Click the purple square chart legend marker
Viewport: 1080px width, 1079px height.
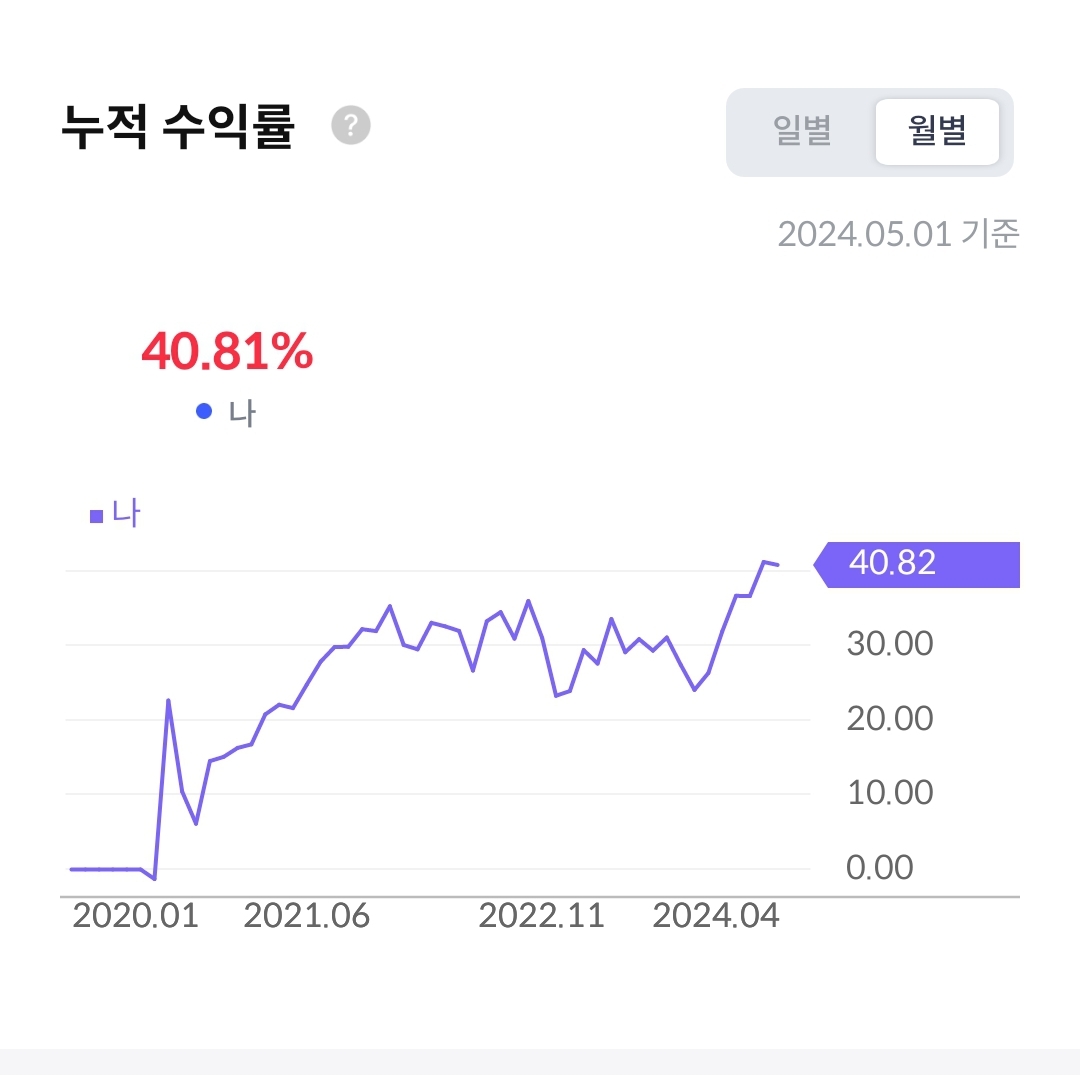(97, 516)
